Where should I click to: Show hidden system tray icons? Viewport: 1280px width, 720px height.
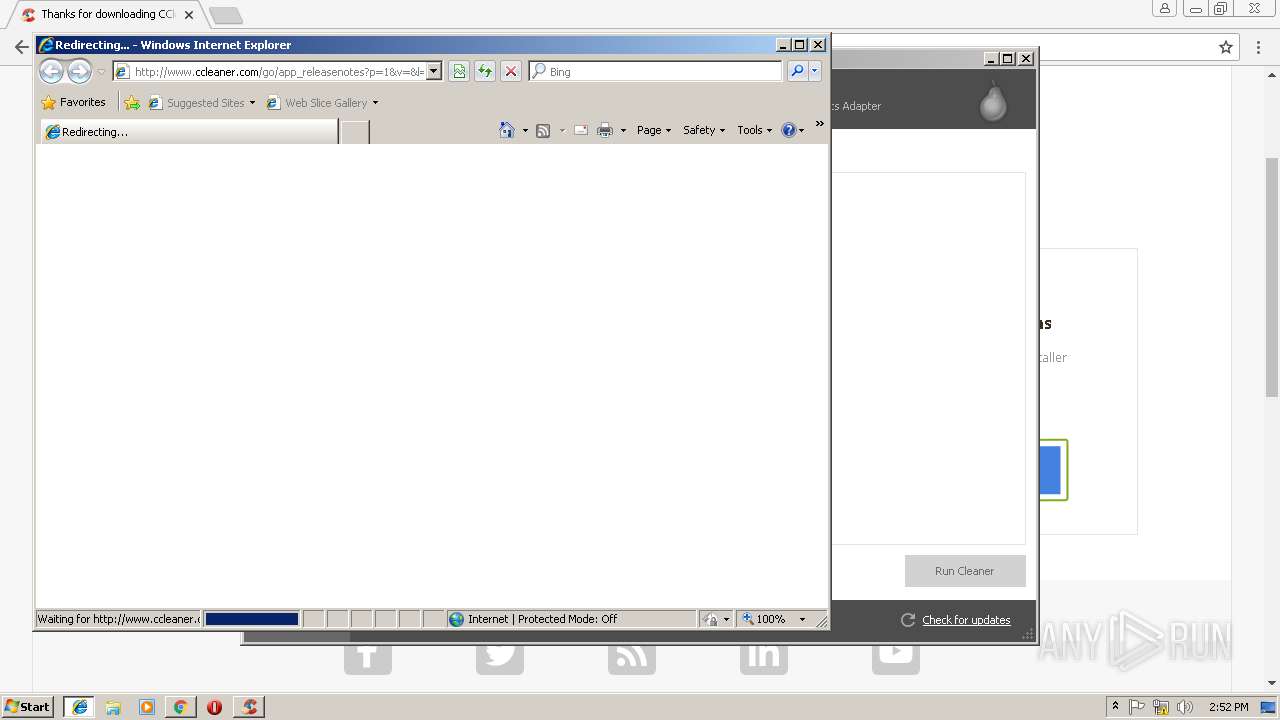pos(1116,707)
